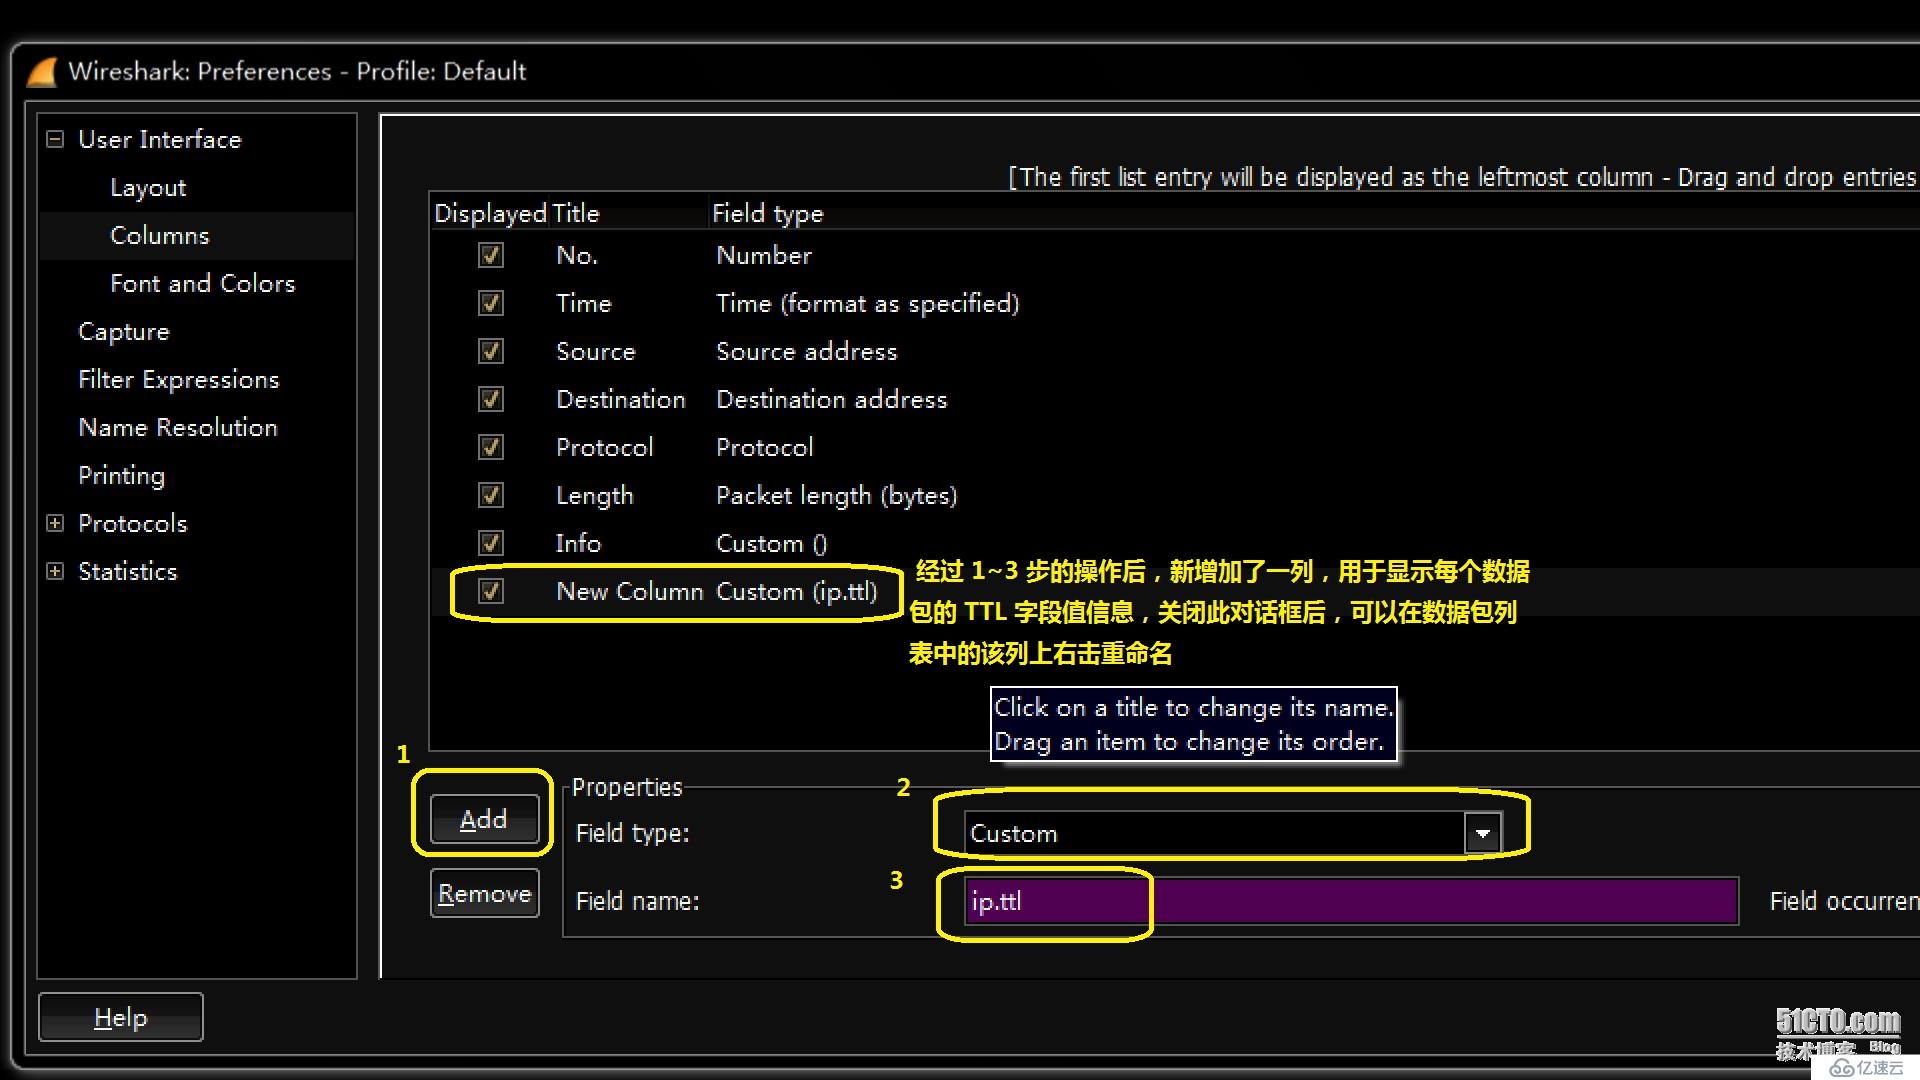The image size is (1920, 1080).
Task: Open Capture settings in sidebar
Action: (123, 331)
